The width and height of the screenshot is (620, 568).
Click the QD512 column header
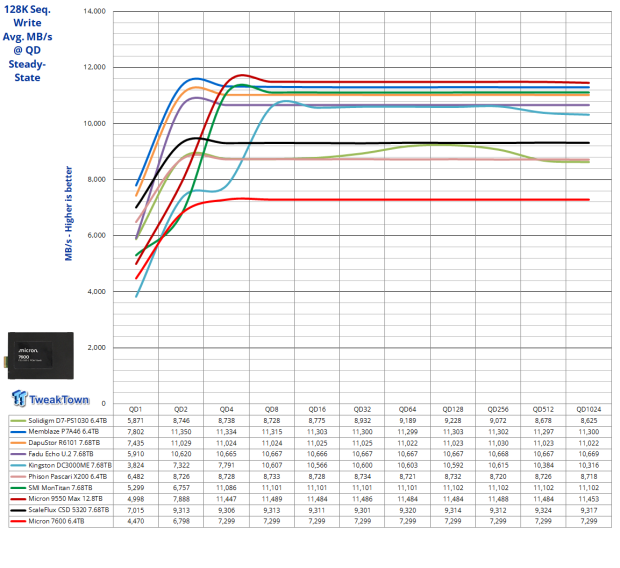click(543, 409)
